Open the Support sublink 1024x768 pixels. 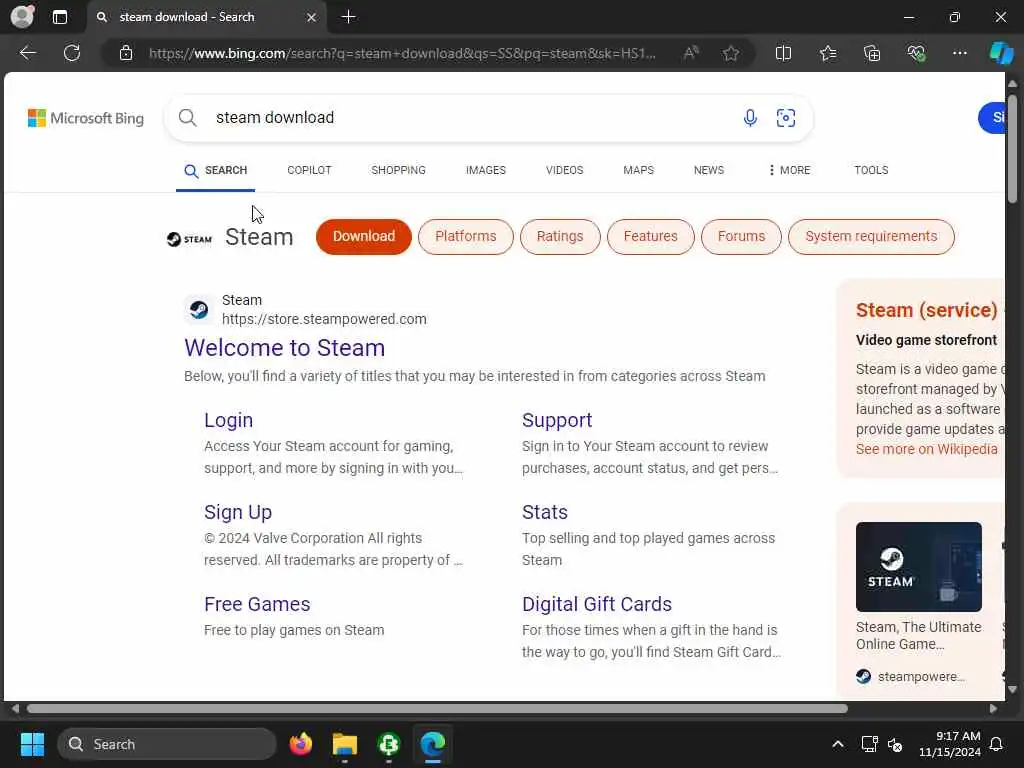[557, 421]
